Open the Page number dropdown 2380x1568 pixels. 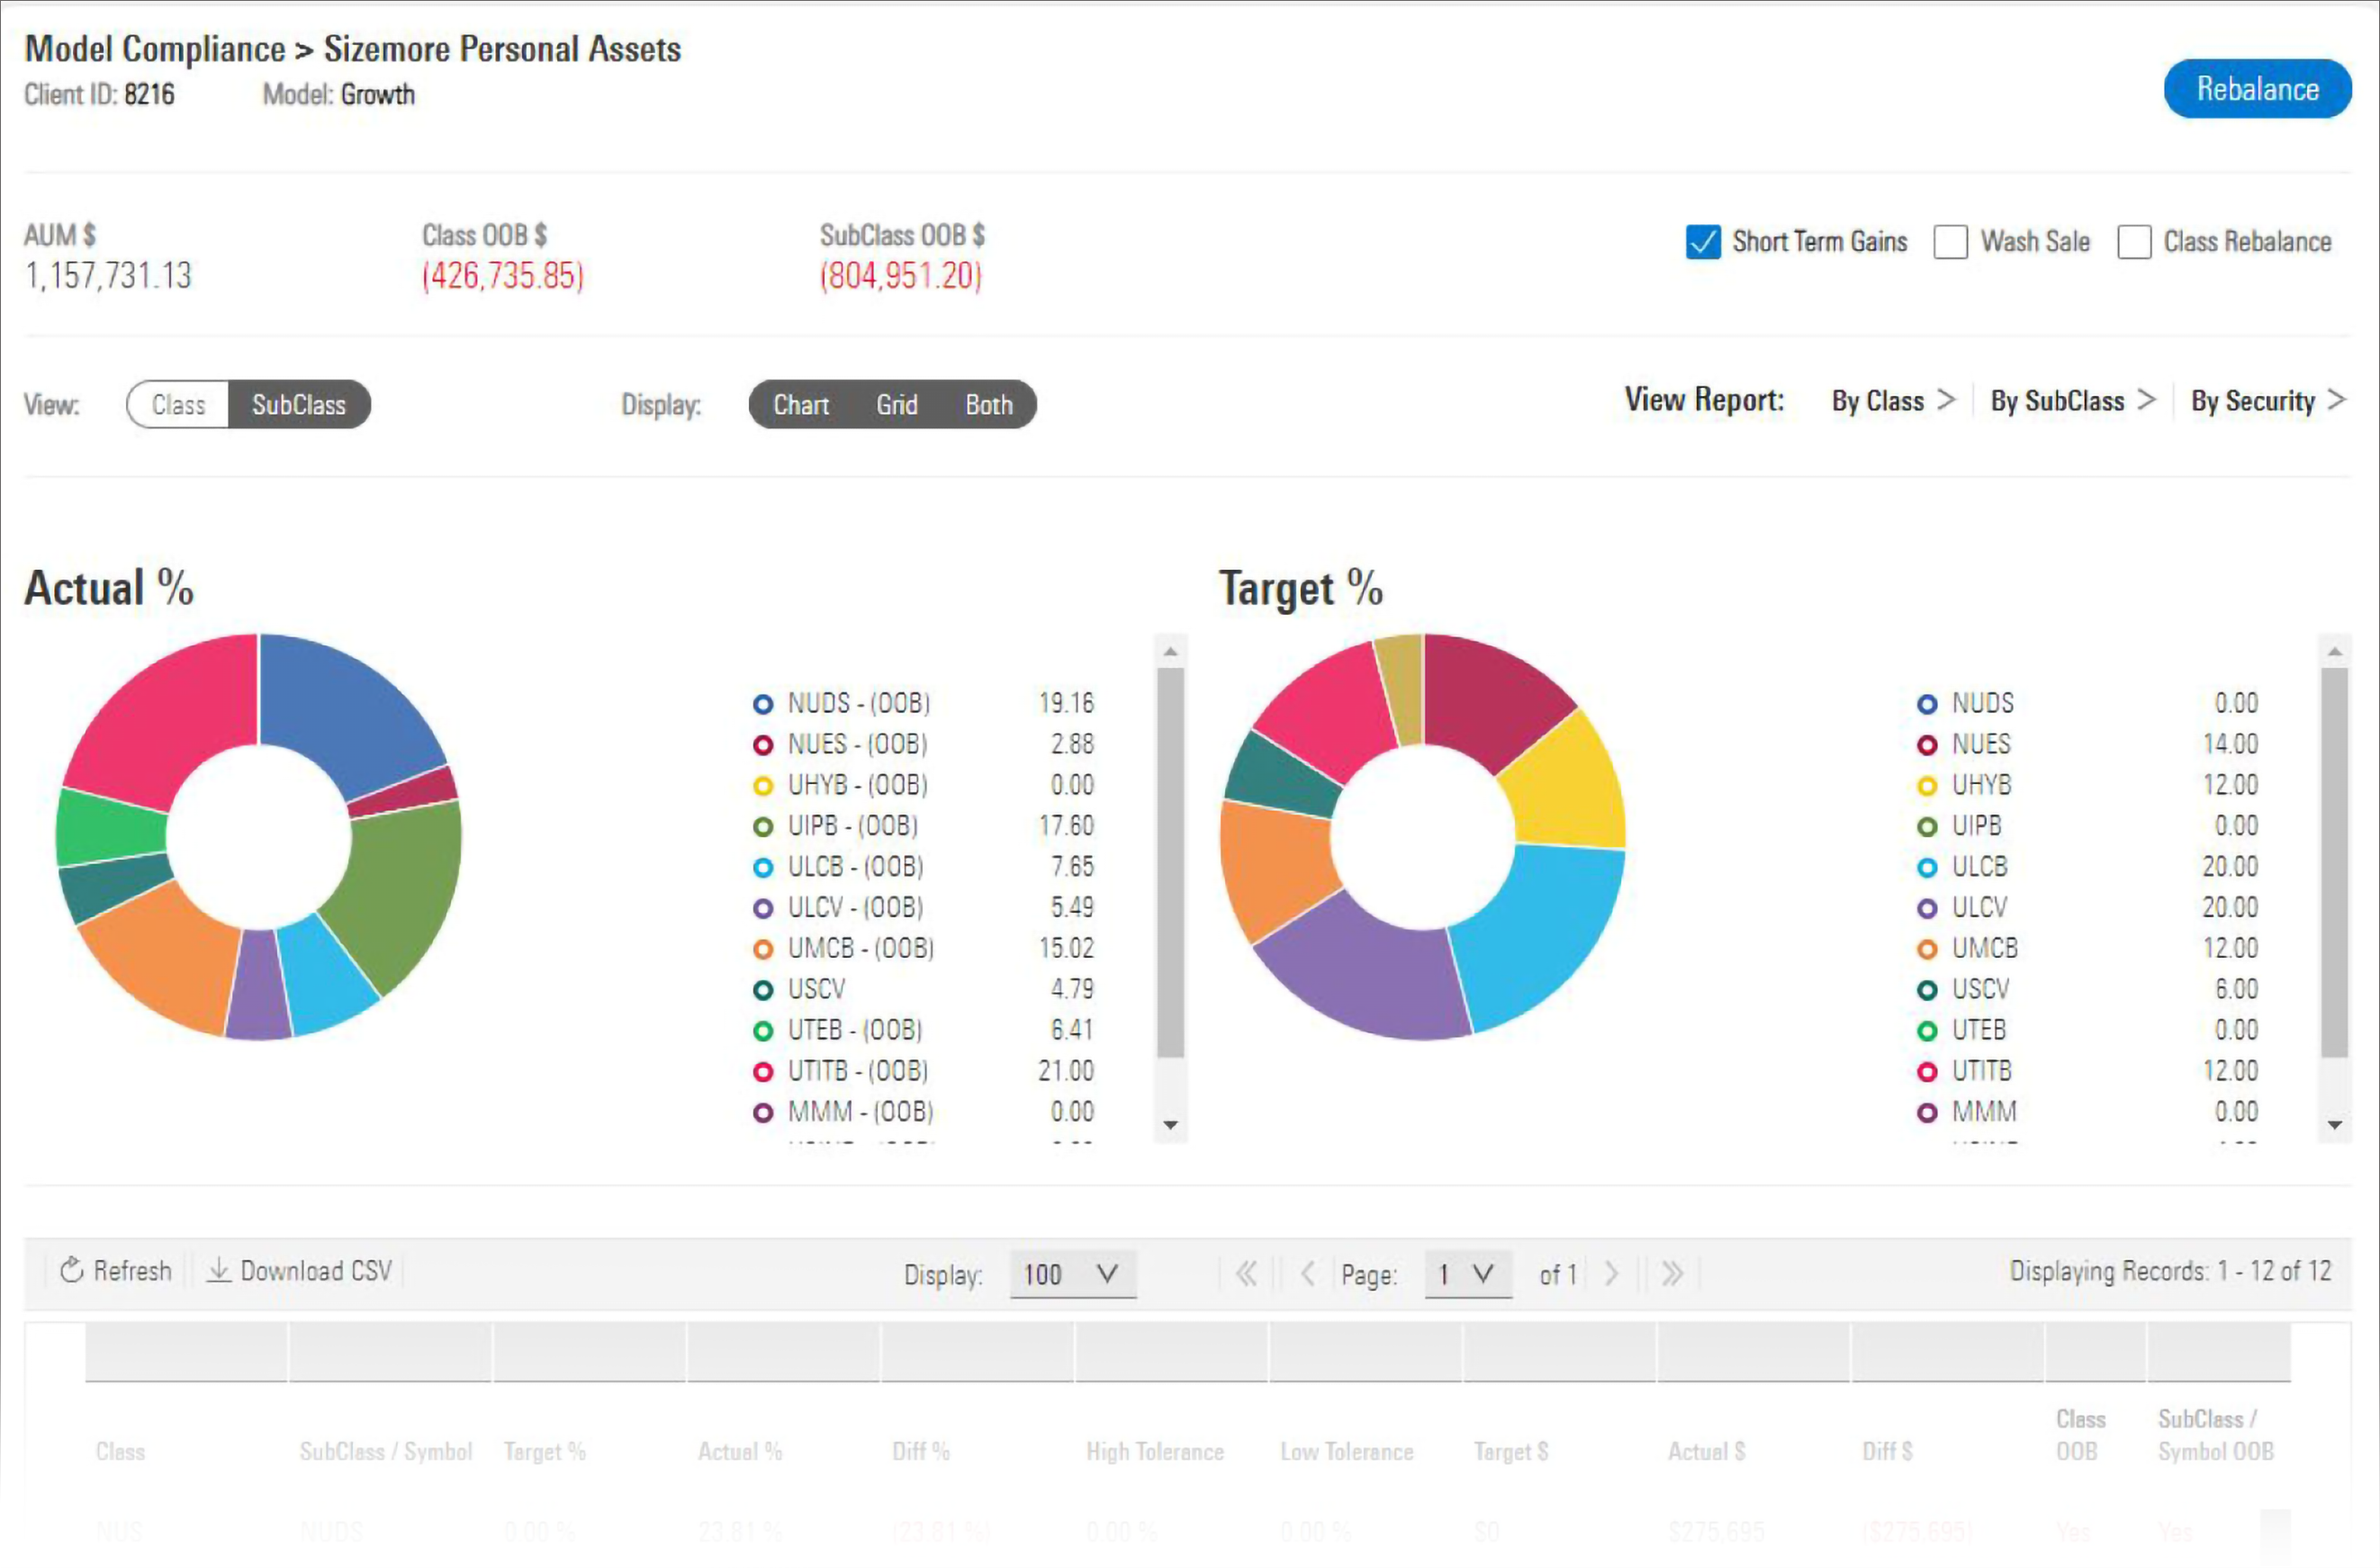(1467, 1274)
